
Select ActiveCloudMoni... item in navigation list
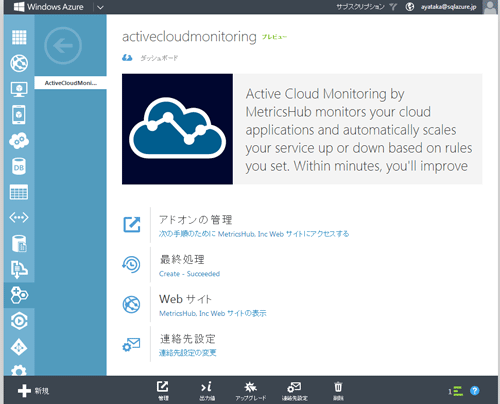(70, 83)
